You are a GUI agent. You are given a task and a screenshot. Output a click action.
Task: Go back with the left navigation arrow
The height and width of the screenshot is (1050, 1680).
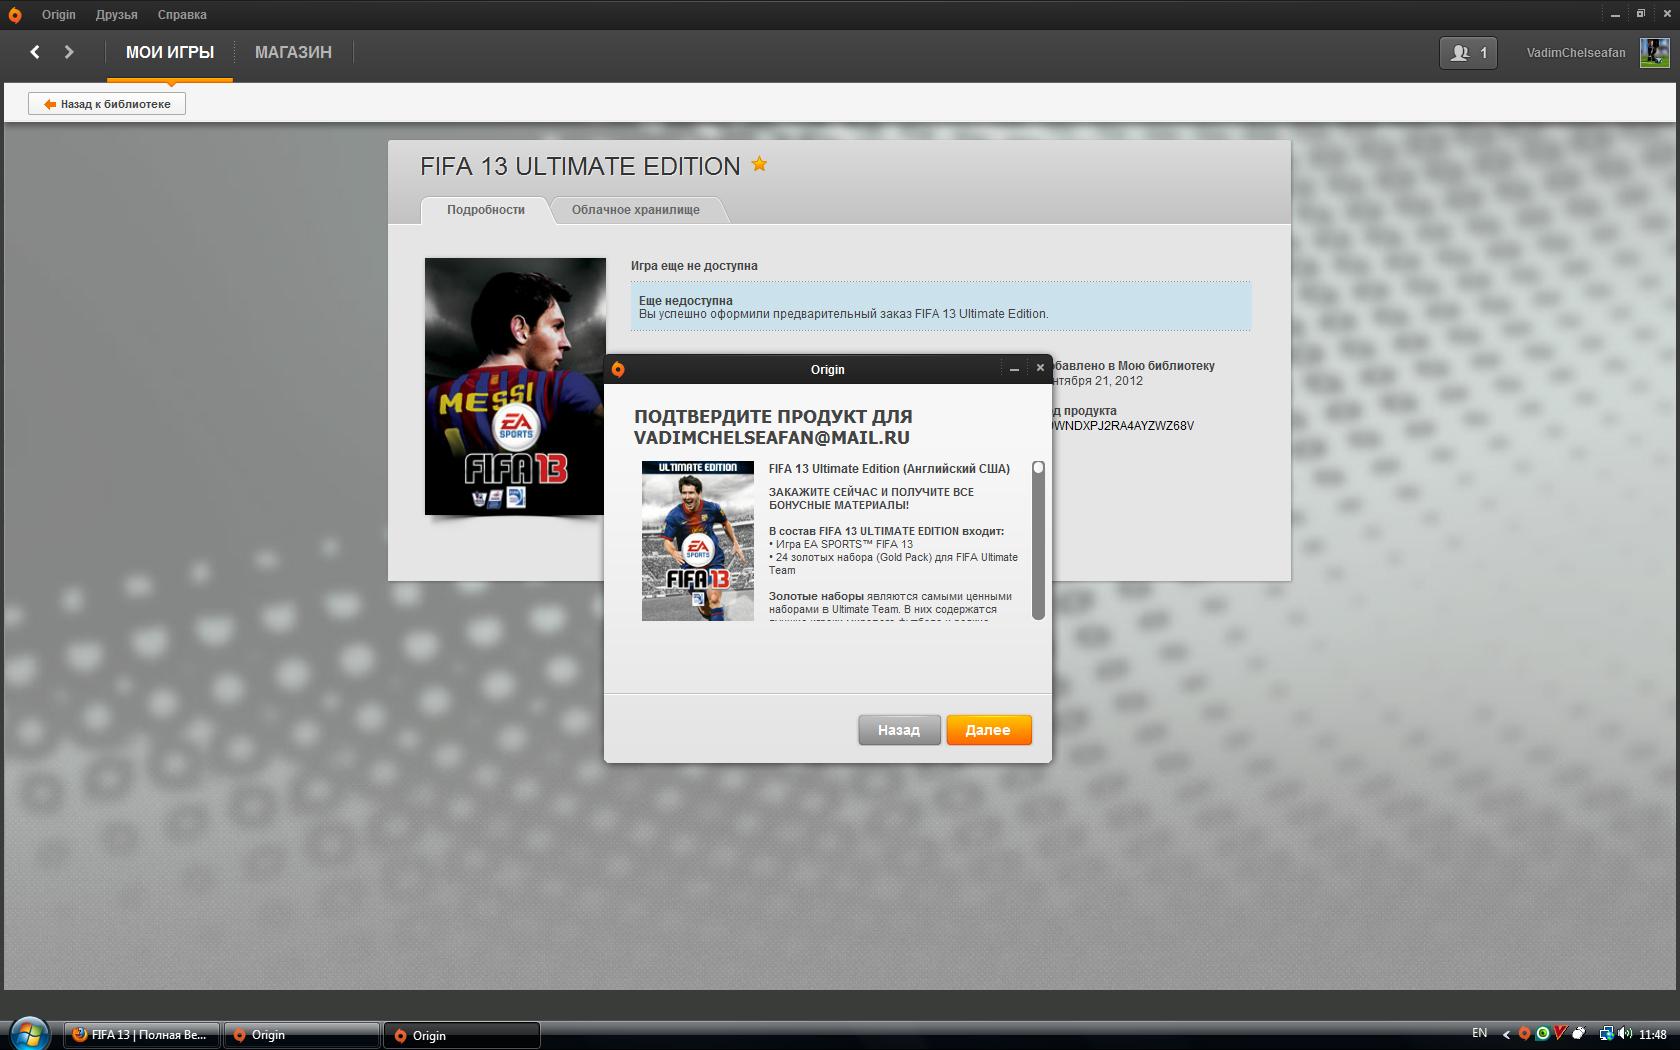coord(35,52)
